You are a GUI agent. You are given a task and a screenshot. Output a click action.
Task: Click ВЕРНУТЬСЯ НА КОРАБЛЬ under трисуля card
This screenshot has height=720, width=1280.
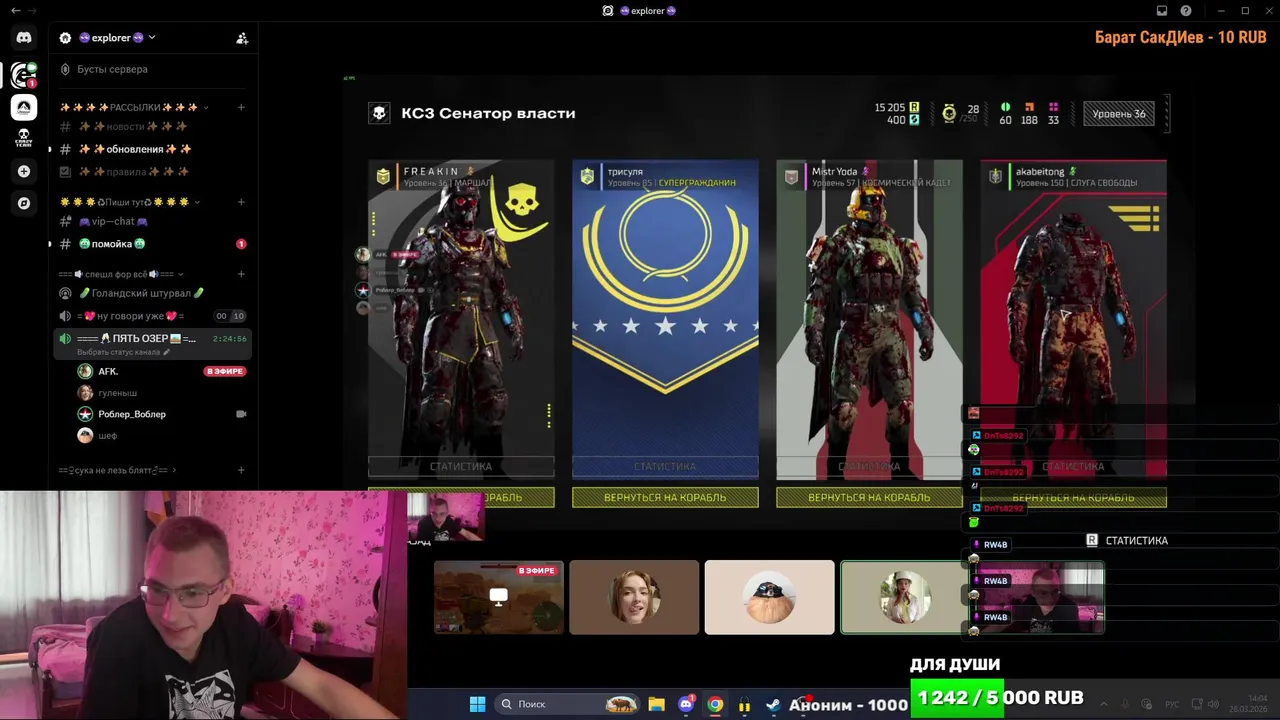(x=665, y=497)
